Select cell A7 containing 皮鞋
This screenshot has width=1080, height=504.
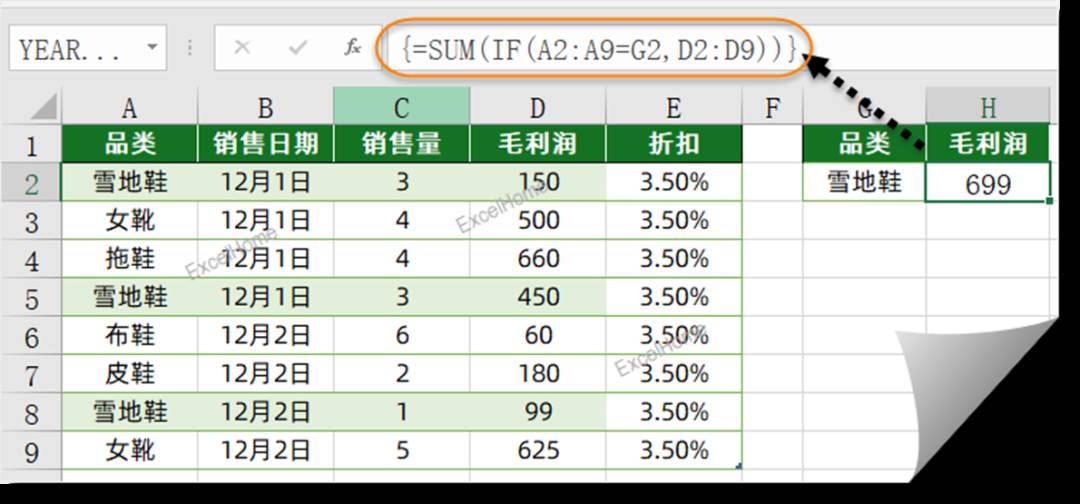(129, 374)
